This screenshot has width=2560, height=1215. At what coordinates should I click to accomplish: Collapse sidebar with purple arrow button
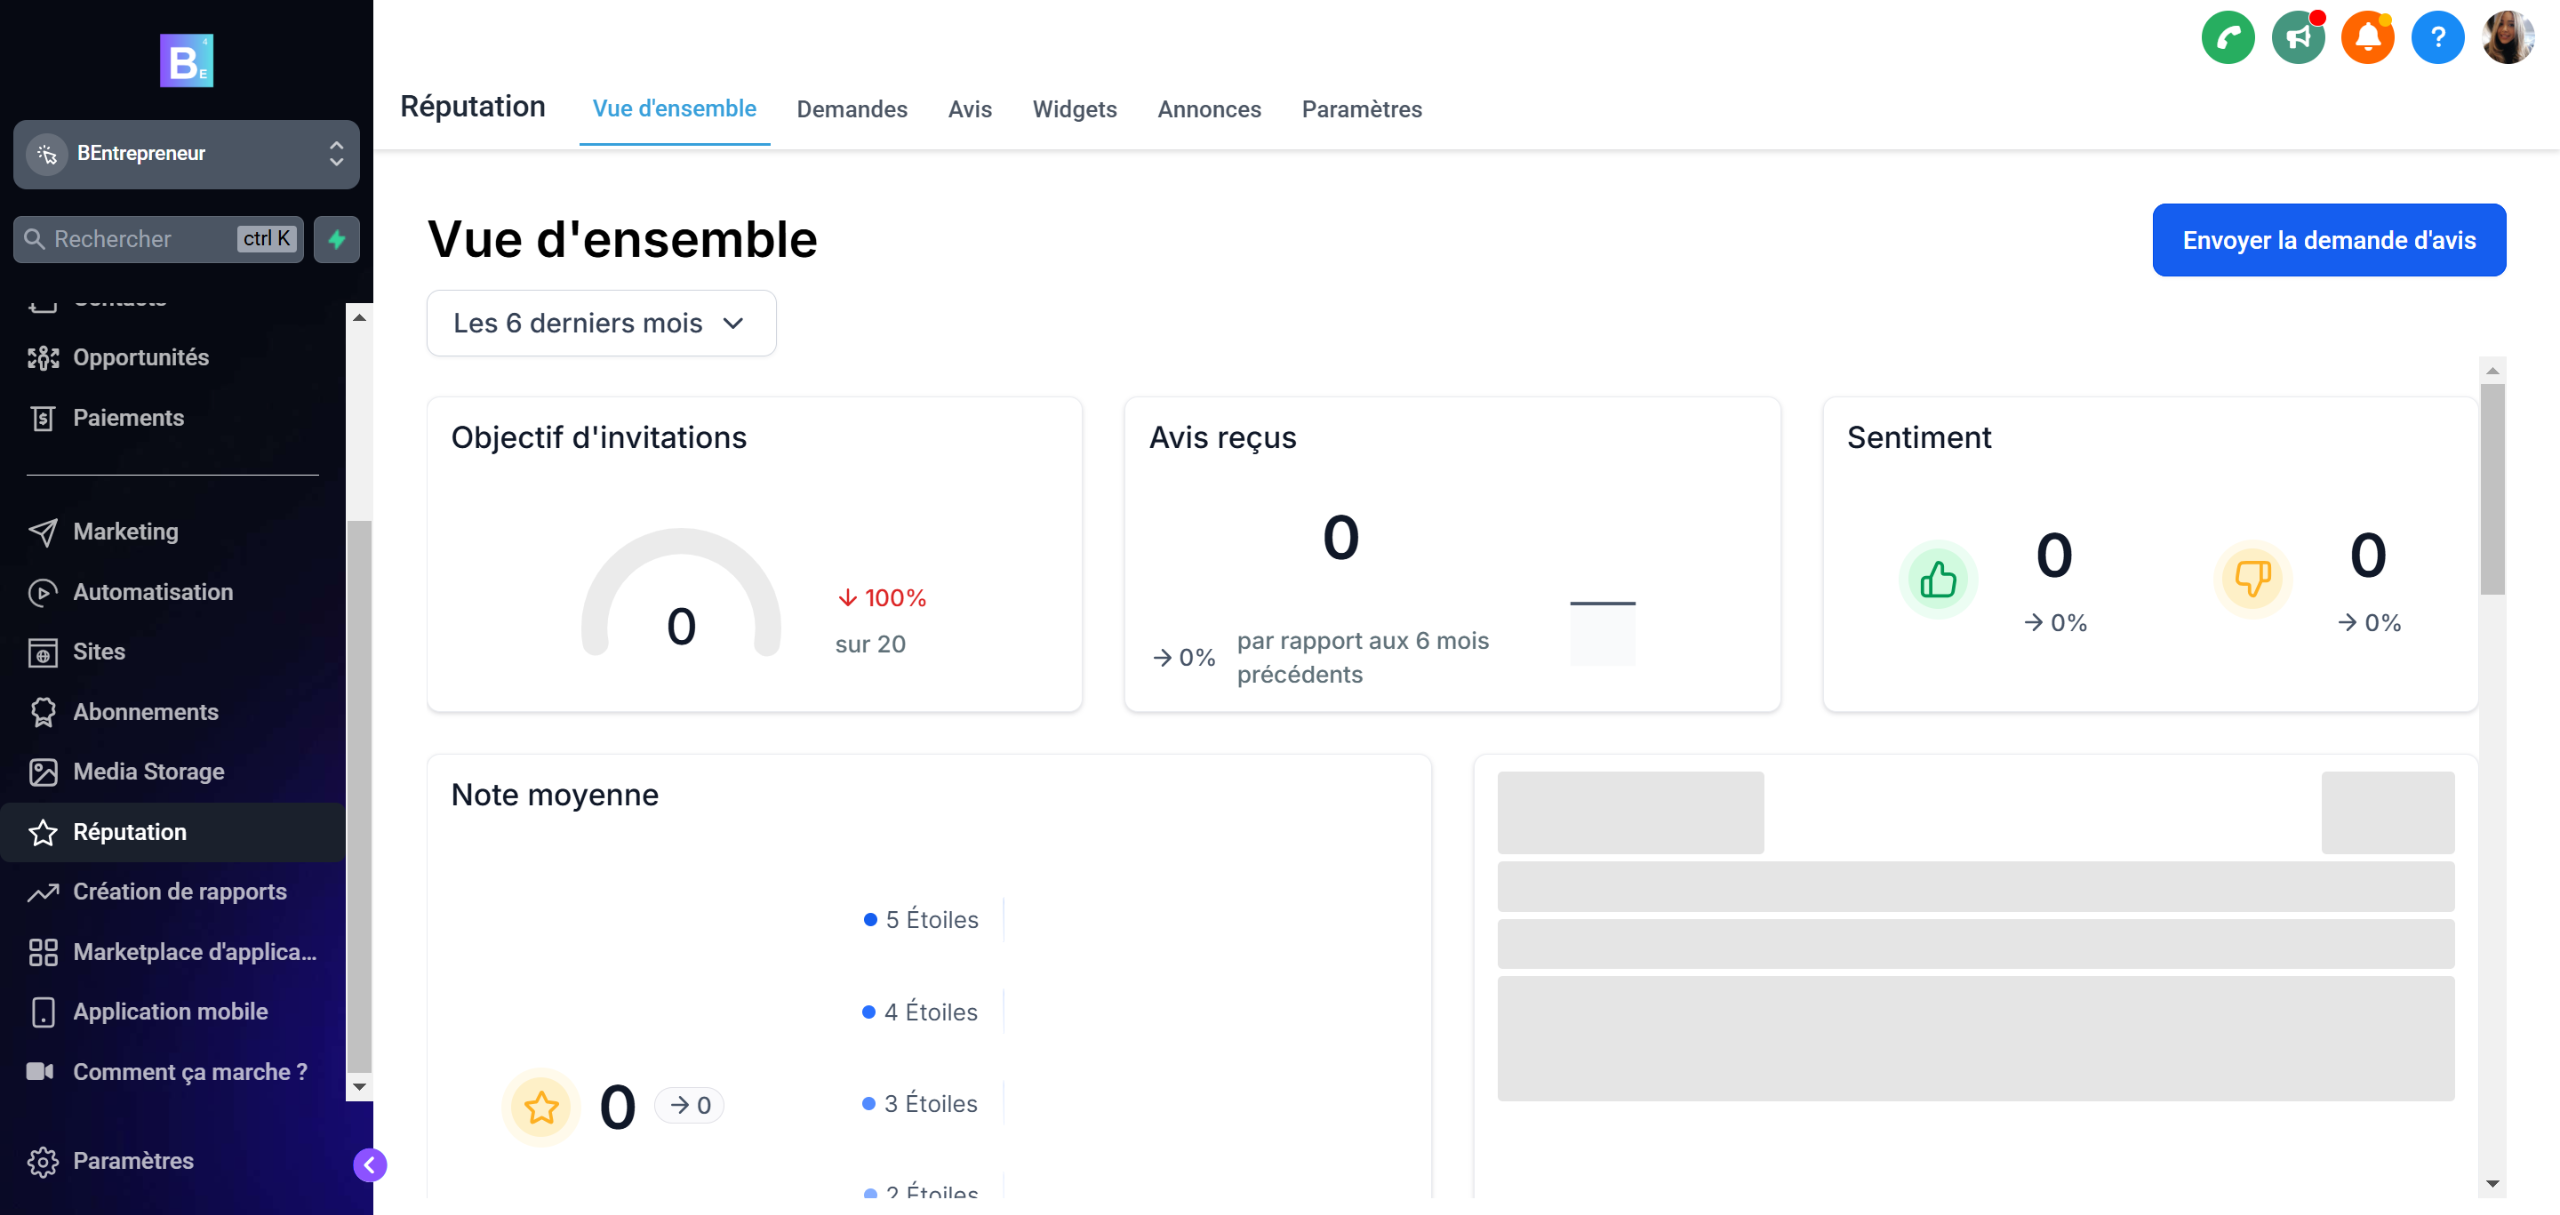click(x=370, y=1164)
